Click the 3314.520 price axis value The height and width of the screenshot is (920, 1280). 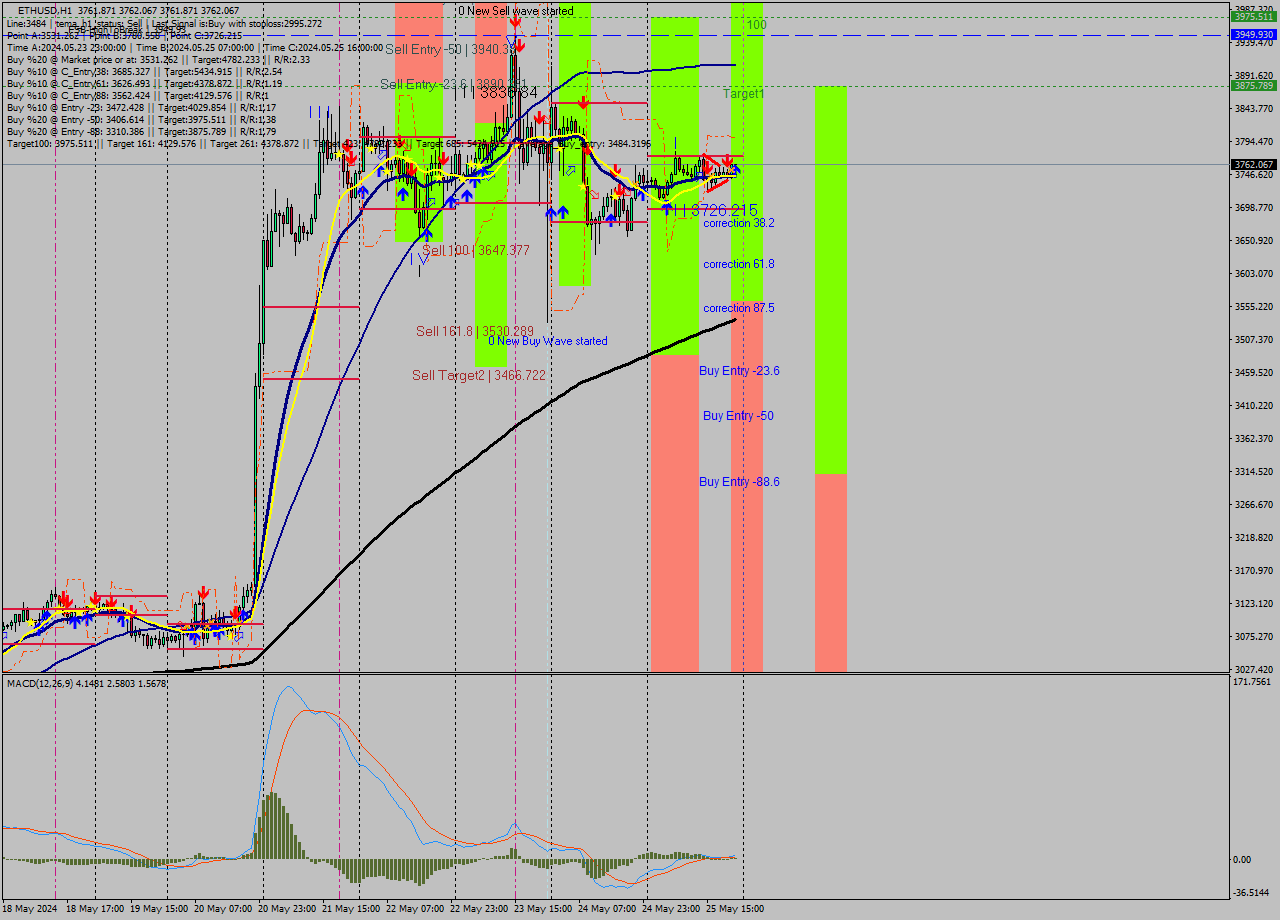[x=1254, y=471]
